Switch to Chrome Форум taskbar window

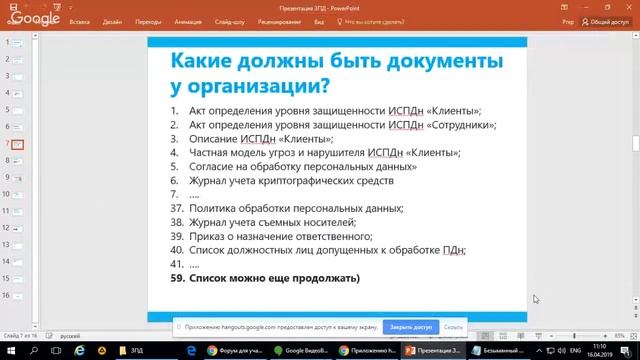[235, 351]
